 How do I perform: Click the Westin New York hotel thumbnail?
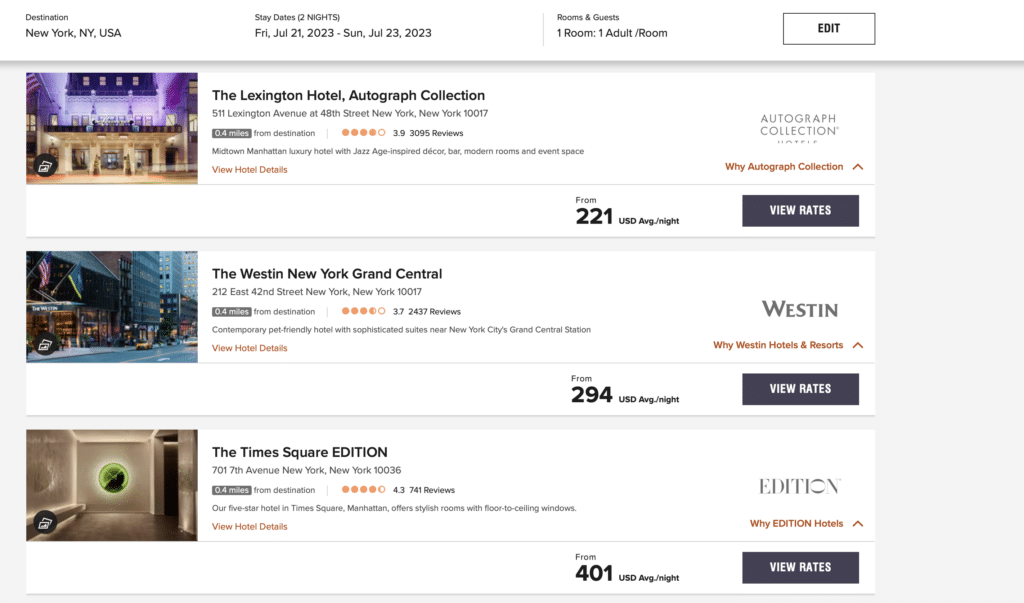coord(112,306)
